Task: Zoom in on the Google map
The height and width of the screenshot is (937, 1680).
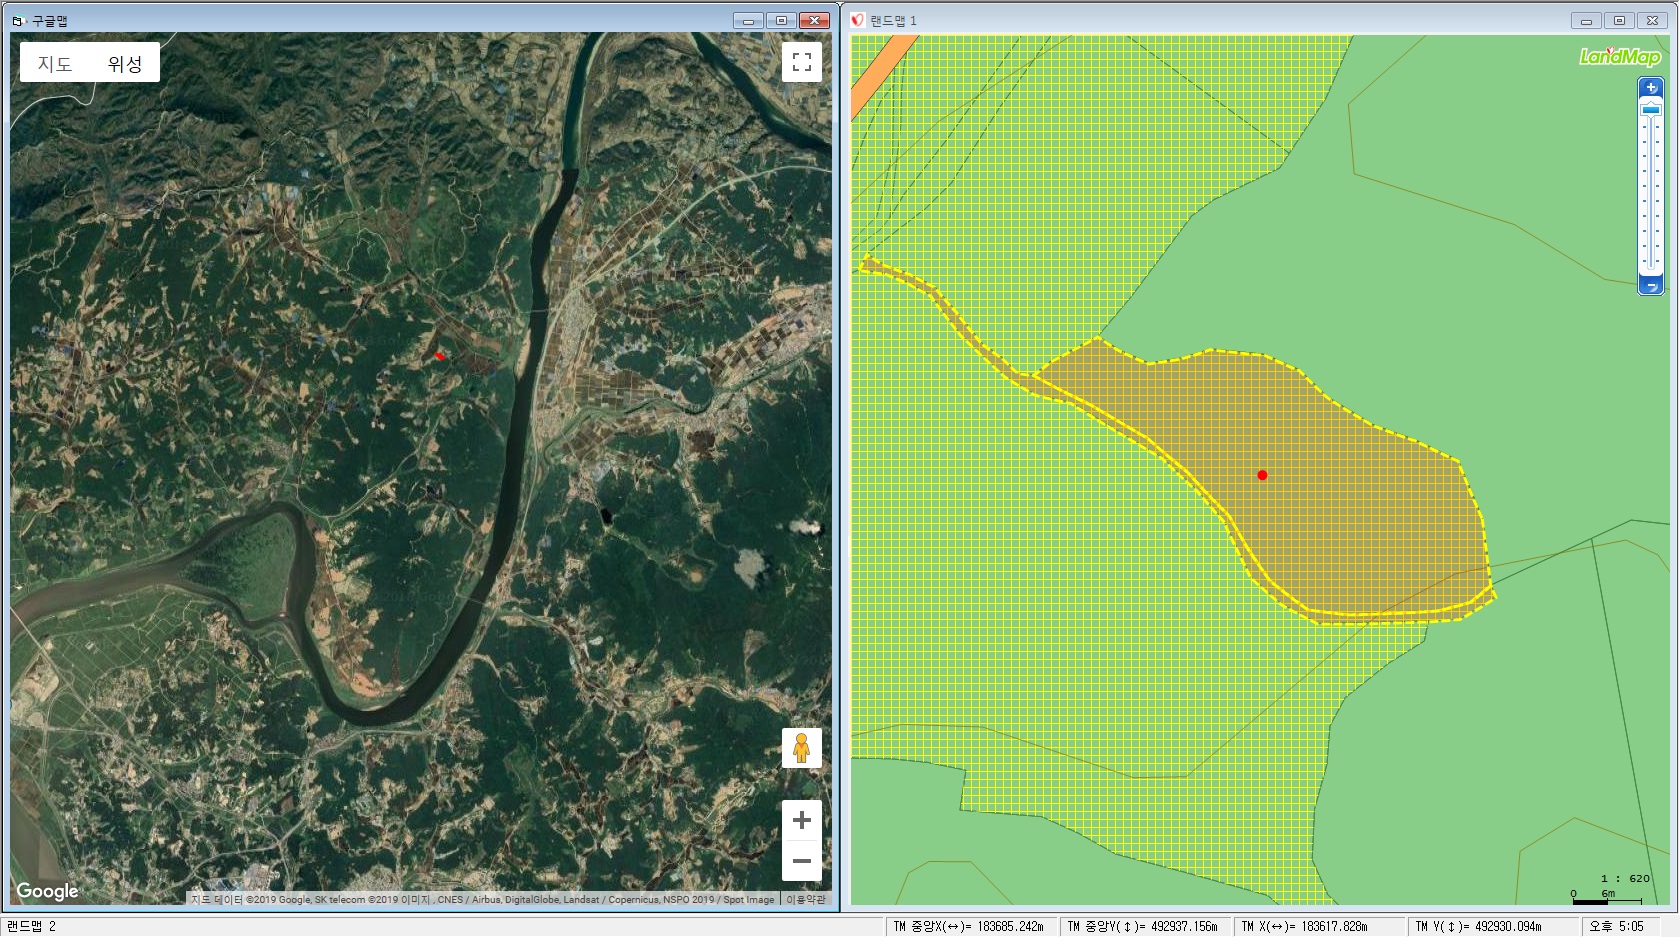Action: (x=802, y=821)
